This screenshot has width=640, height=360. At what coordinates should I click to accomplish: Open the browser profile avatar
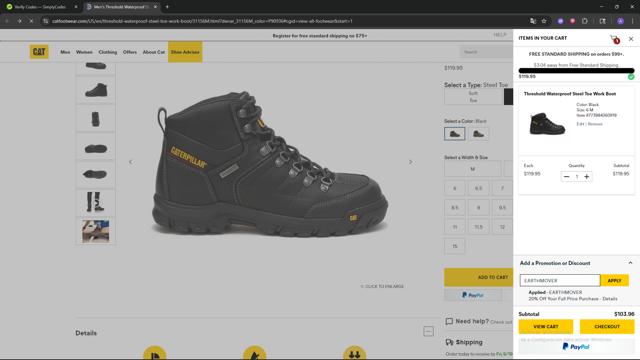coord(620,21)
